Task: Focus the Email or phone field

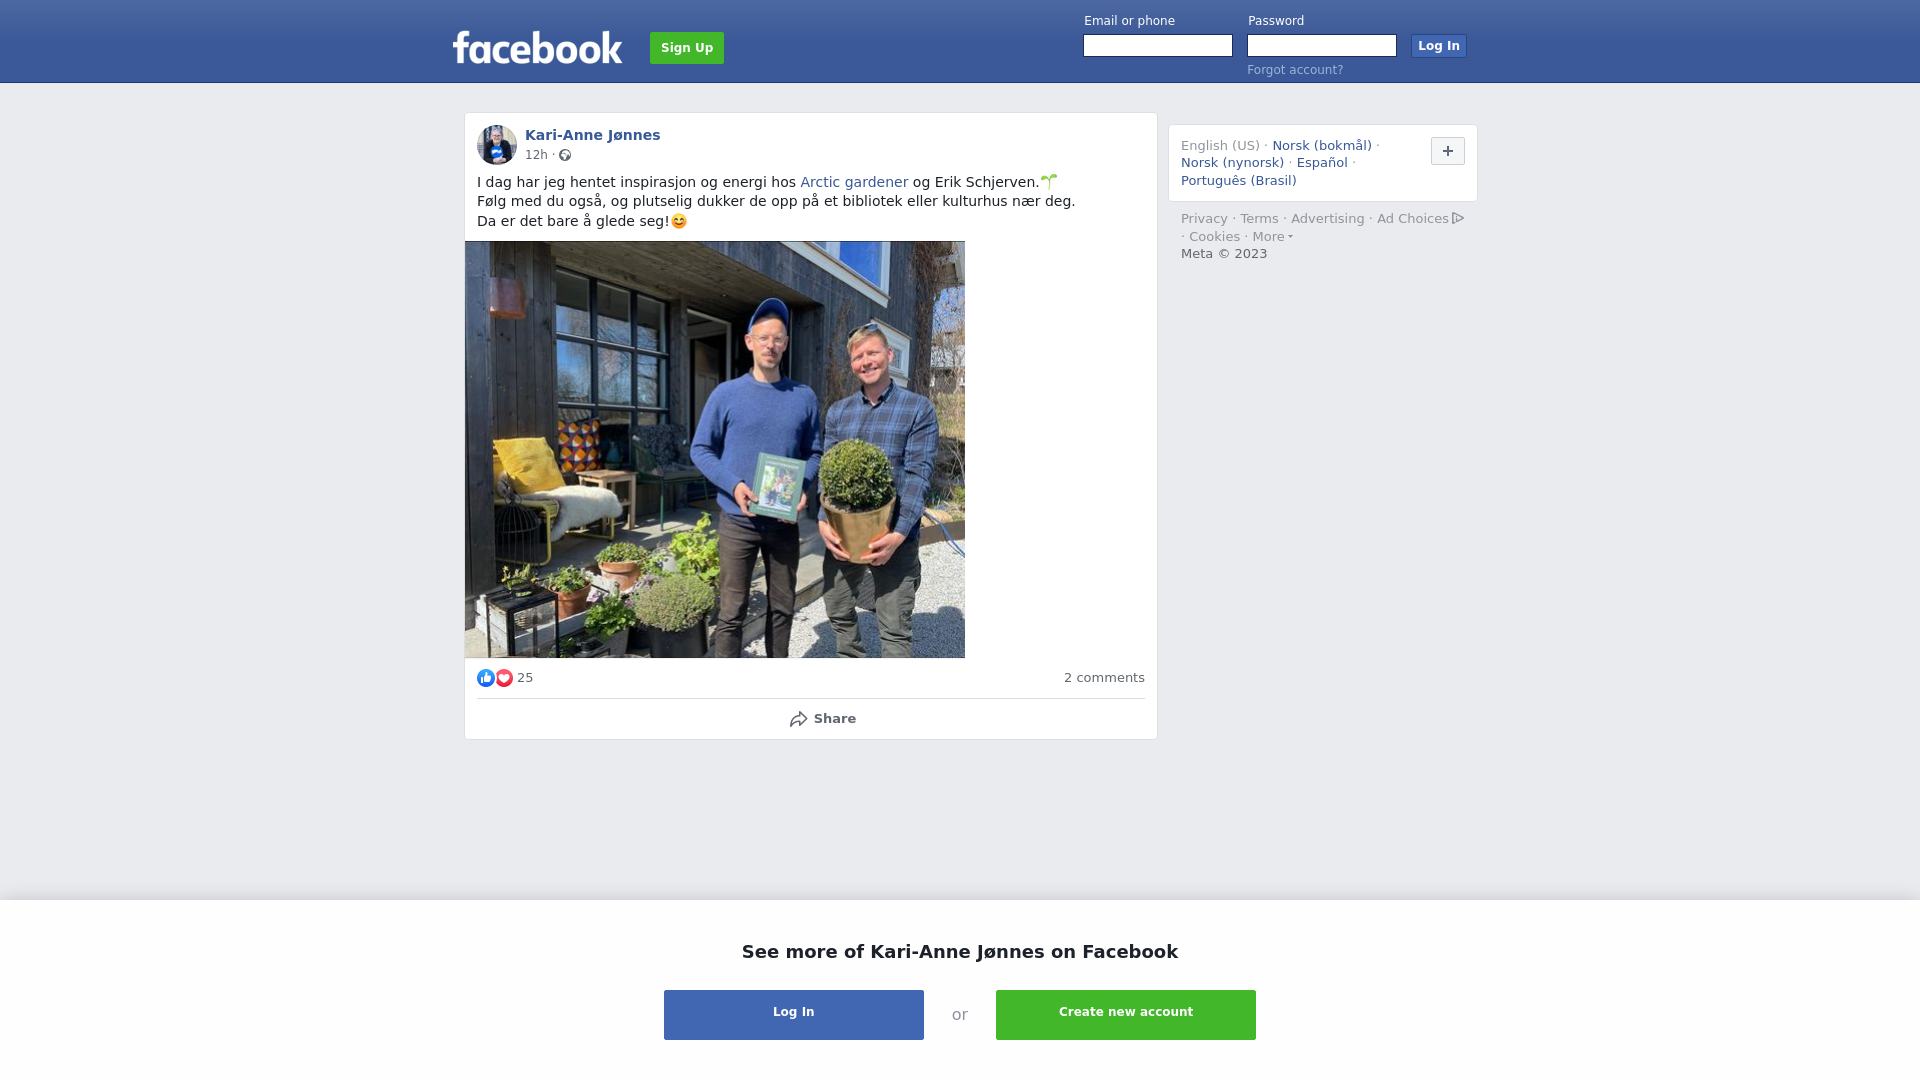Action: click(1158, 46)
